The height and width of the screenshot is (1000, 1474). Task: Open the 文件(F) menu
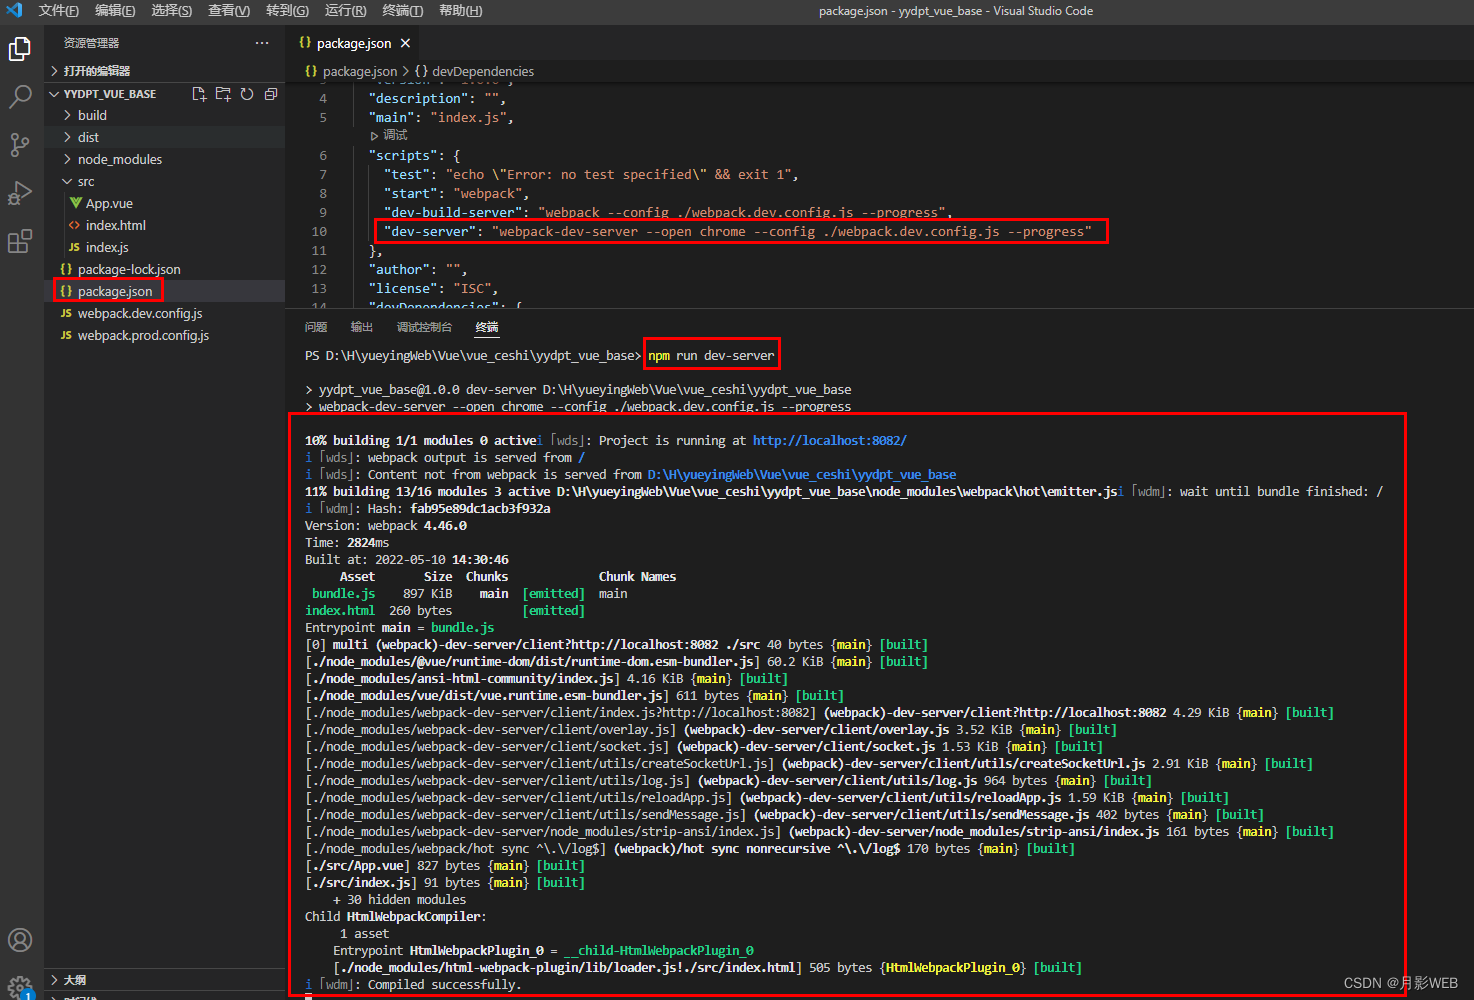click(x=59, y=10)
